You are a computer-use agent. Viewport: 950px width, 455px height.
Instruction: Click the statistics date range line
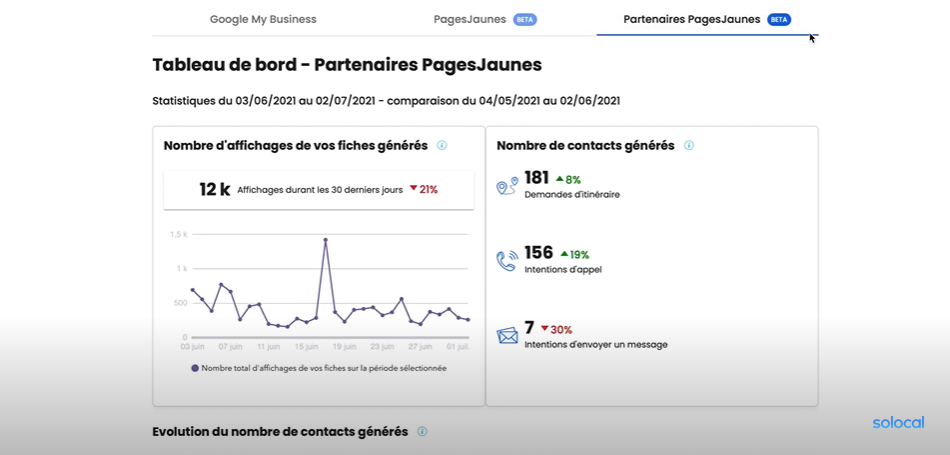(x=386, y=101)
